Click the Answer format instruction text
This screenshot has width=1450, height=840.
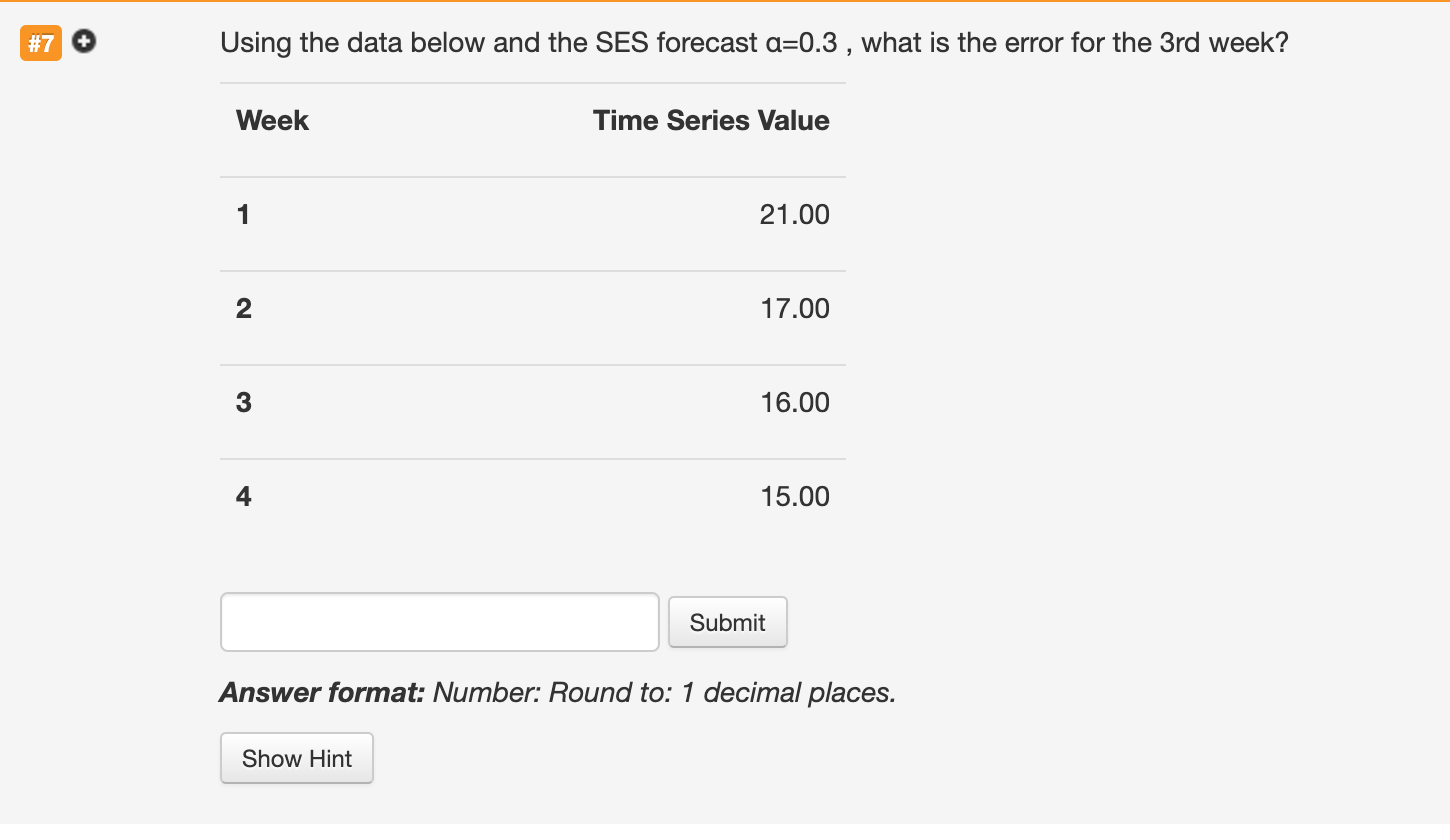tap(557, 692)
